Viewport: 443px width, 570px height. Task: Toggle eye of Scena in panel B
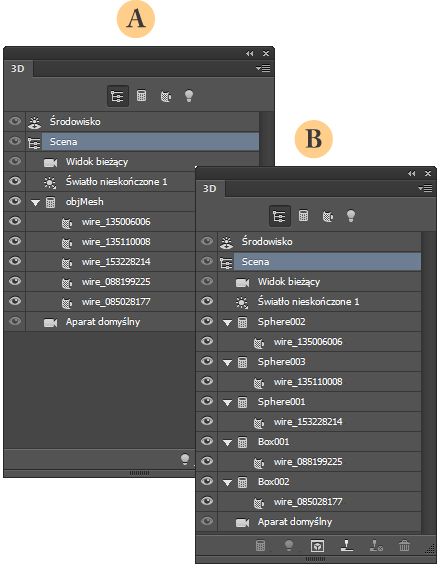207,261
